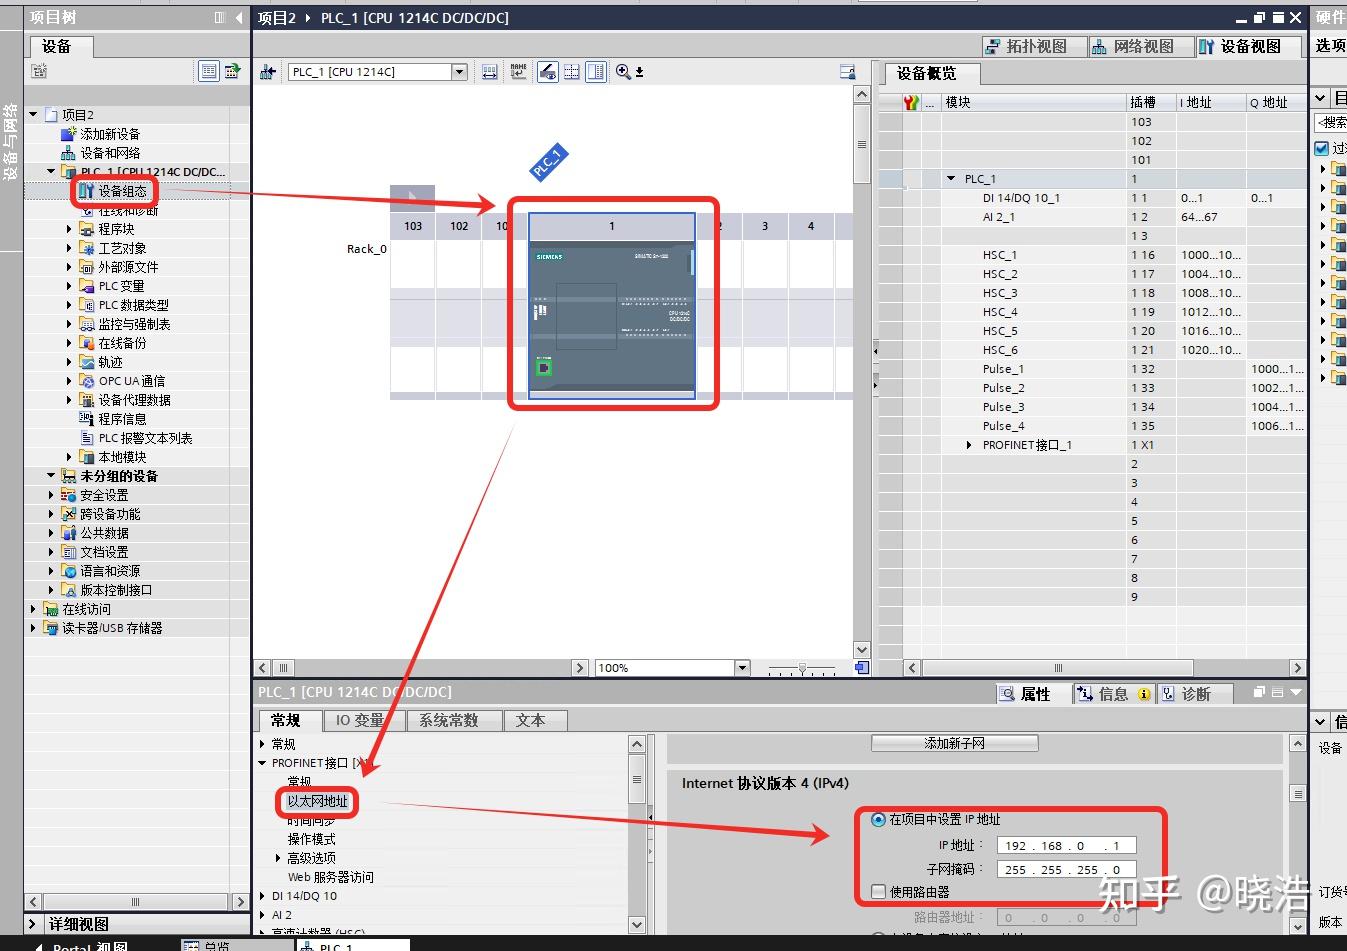
Task: Expand the 详细视图 panel
Action: pos(34,924)
